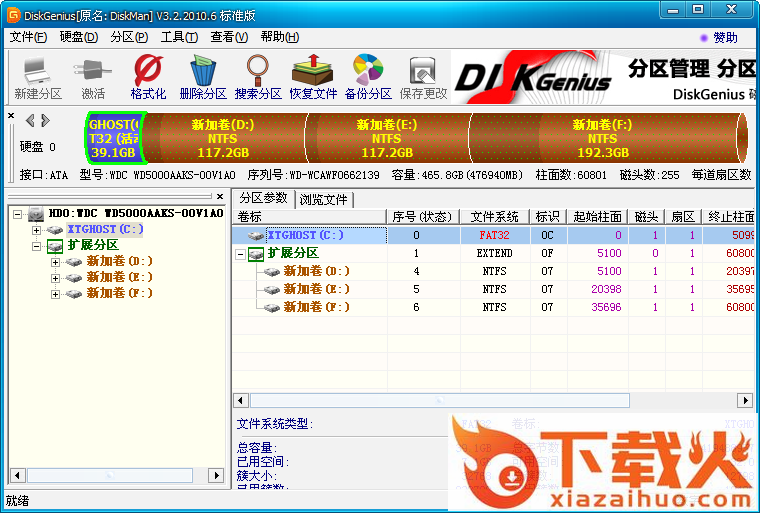This screenshot has height=513, width=760.
Task: Select 扩展分区 row in partition table
Action: 493,253
